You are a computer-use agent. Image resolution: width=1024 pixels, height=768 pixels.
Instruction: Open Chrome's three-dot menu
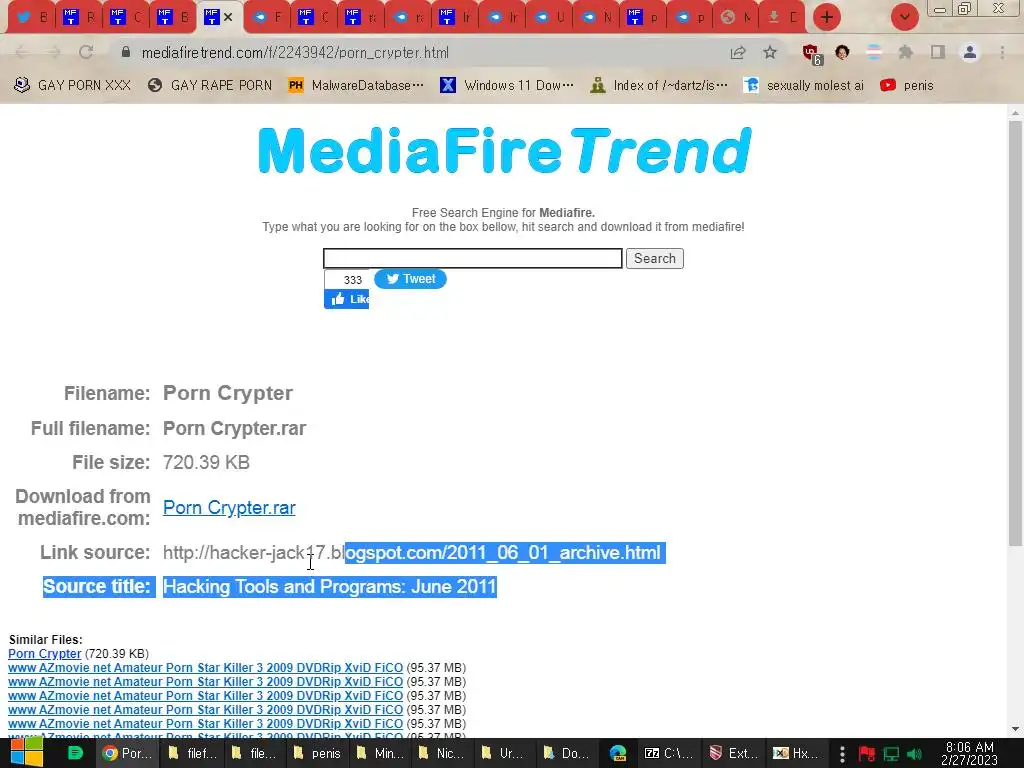pyautogui.click(x=1002, y=52)
